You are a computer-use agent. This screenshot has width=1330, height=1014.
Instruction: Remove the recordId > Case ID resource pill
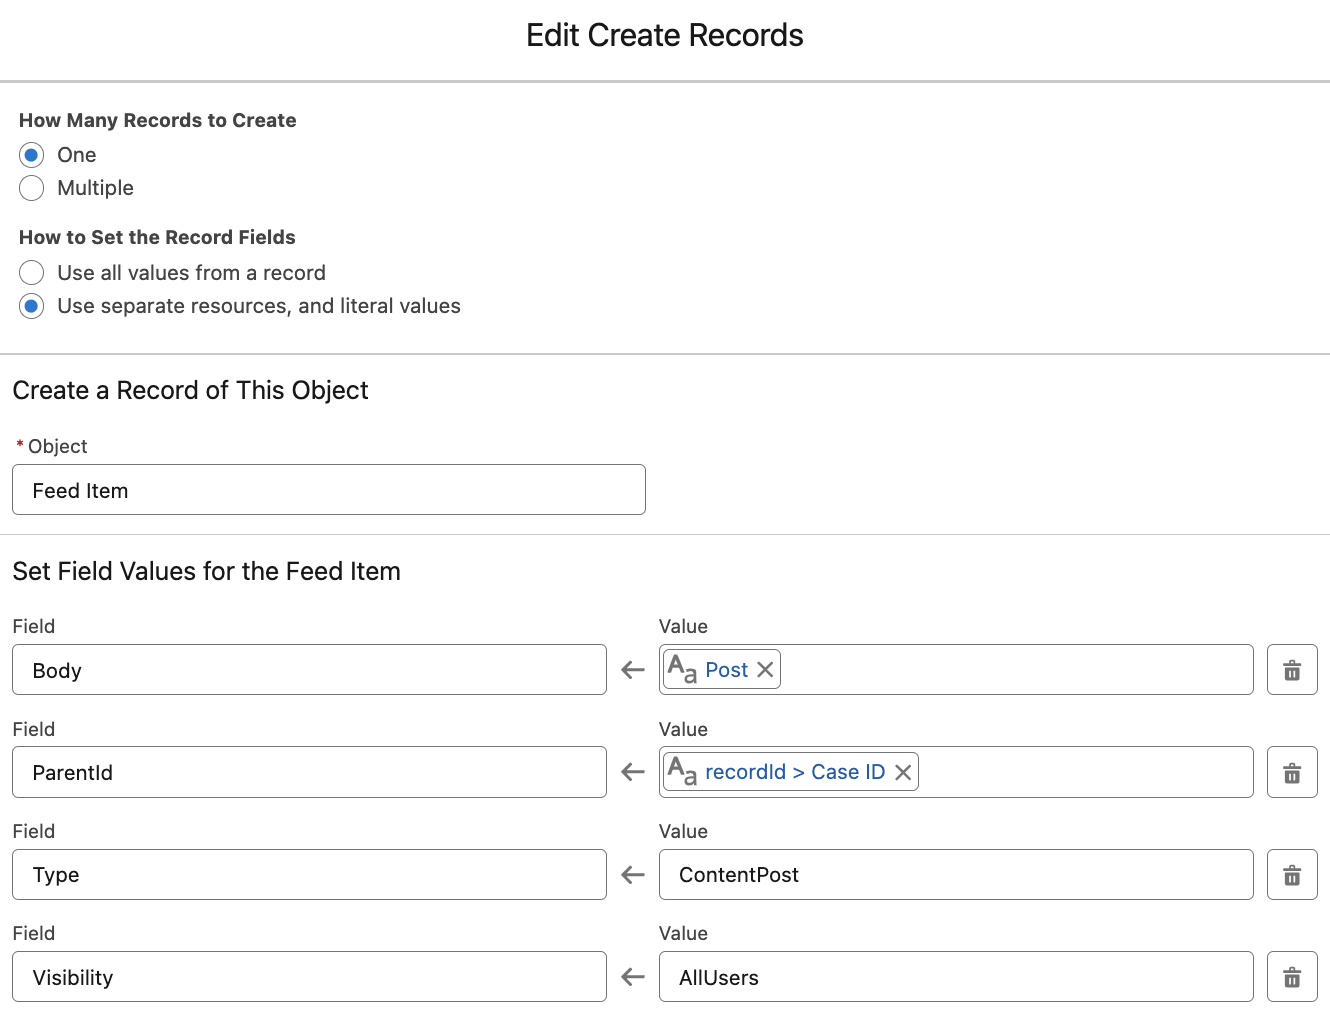pos(902,772)
